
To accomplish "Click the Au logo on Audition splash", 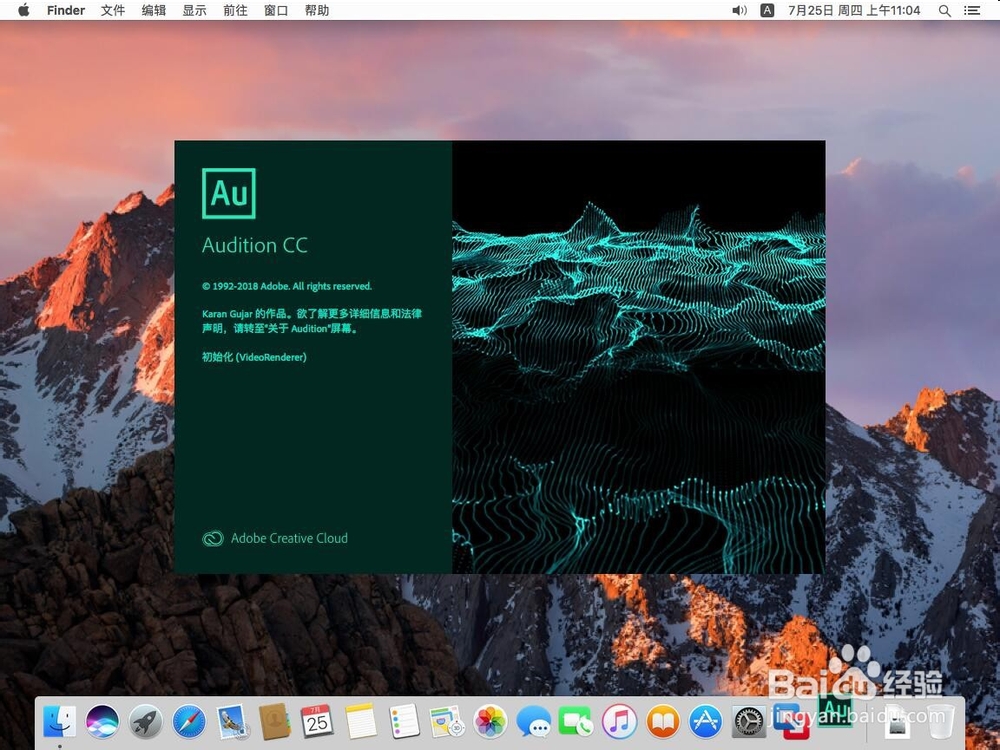I will click(229, 193).
